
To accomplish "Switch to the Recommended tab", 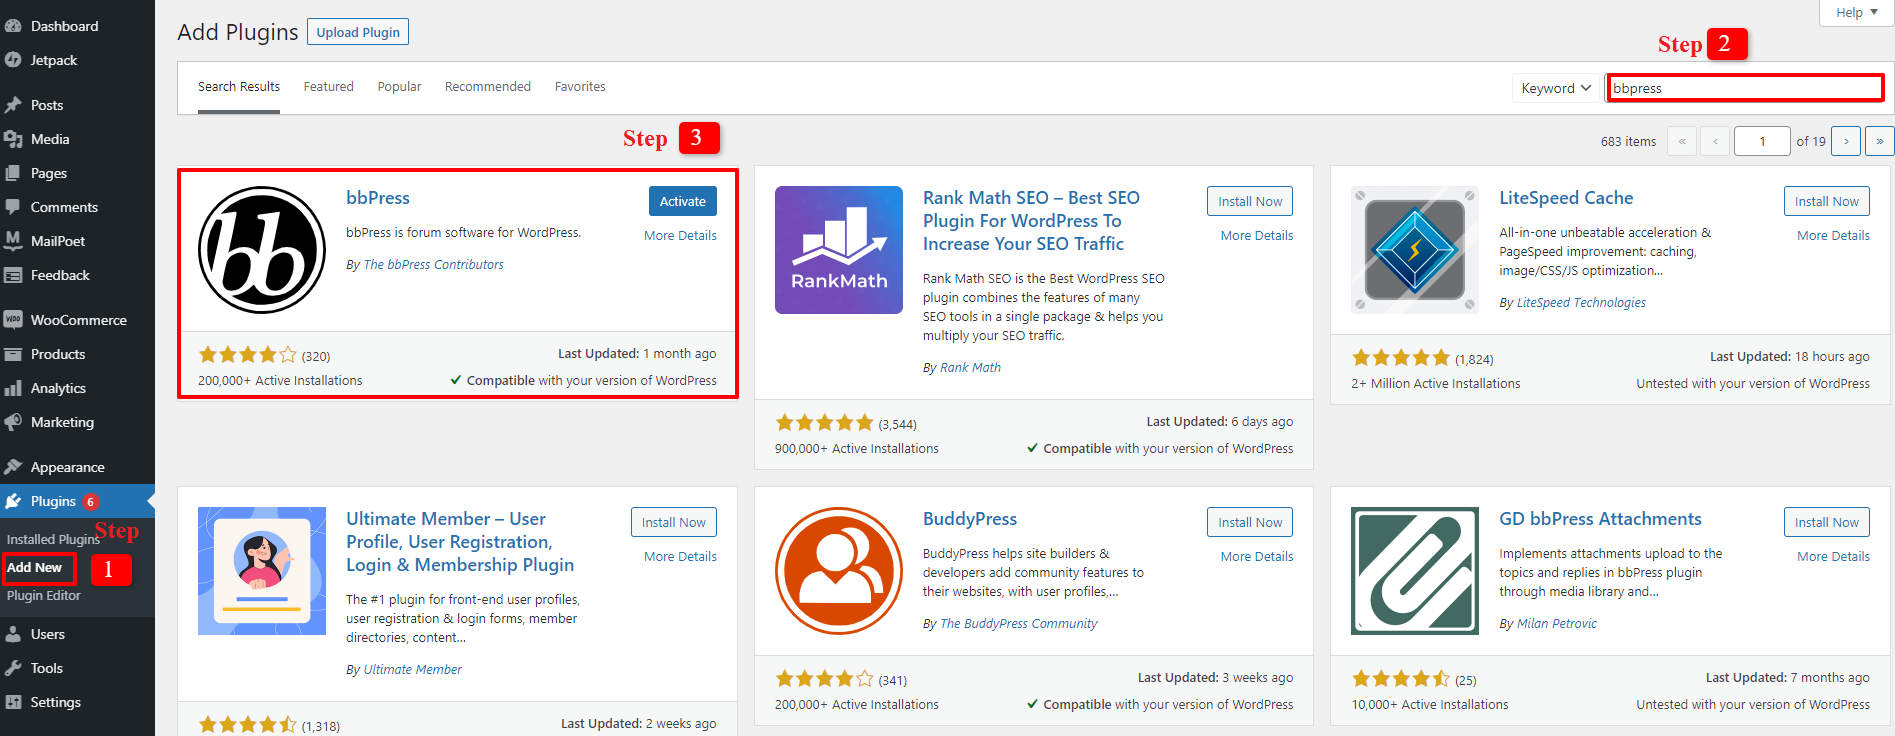I will click(488, 87).
